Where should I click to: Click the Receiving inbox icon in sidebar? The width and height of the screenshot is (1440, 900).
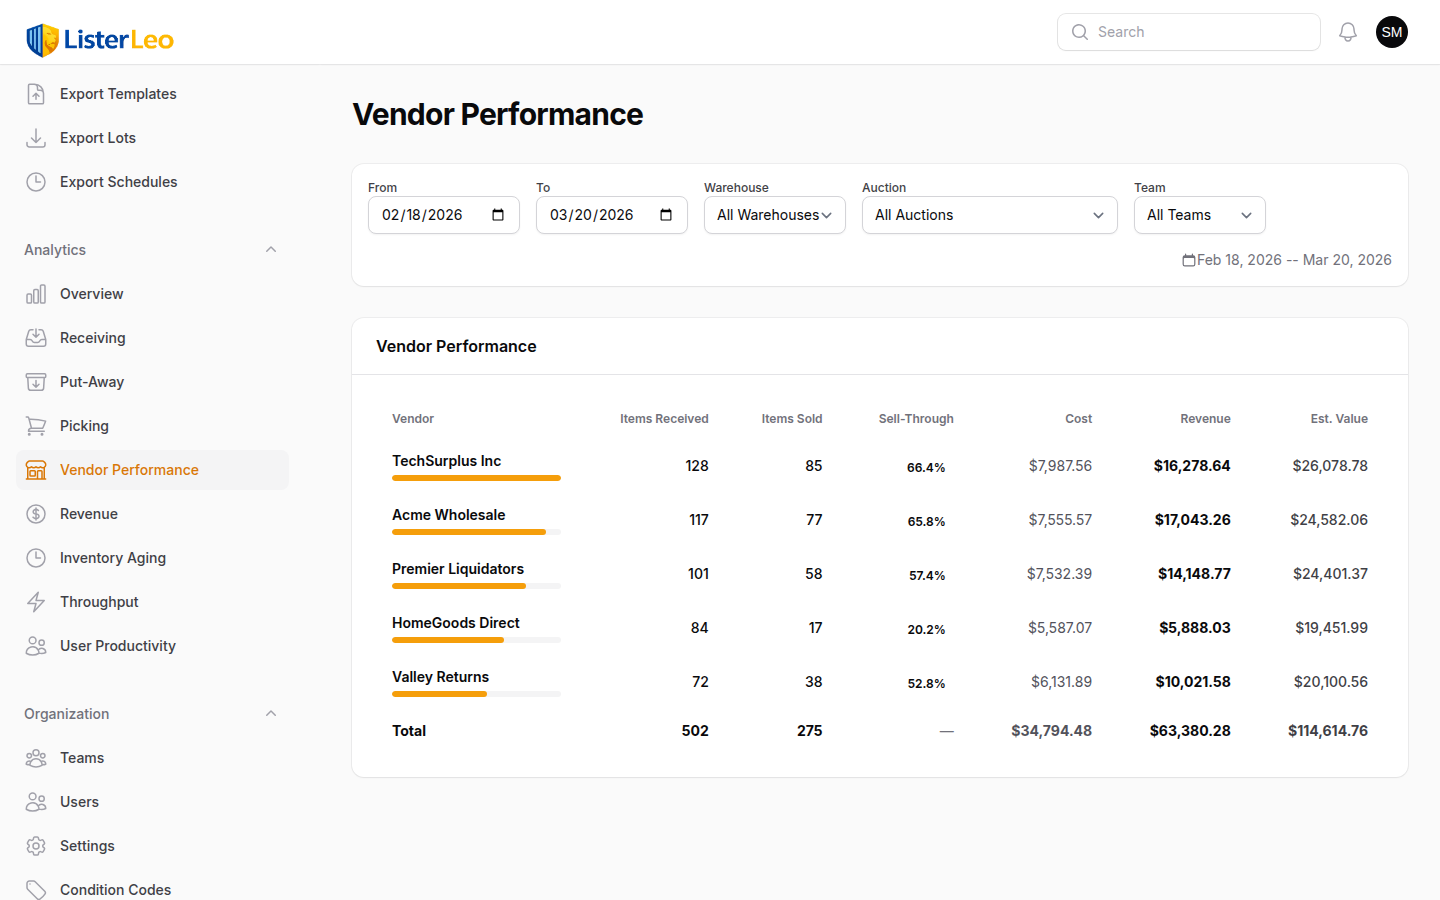tap(36, 338)
